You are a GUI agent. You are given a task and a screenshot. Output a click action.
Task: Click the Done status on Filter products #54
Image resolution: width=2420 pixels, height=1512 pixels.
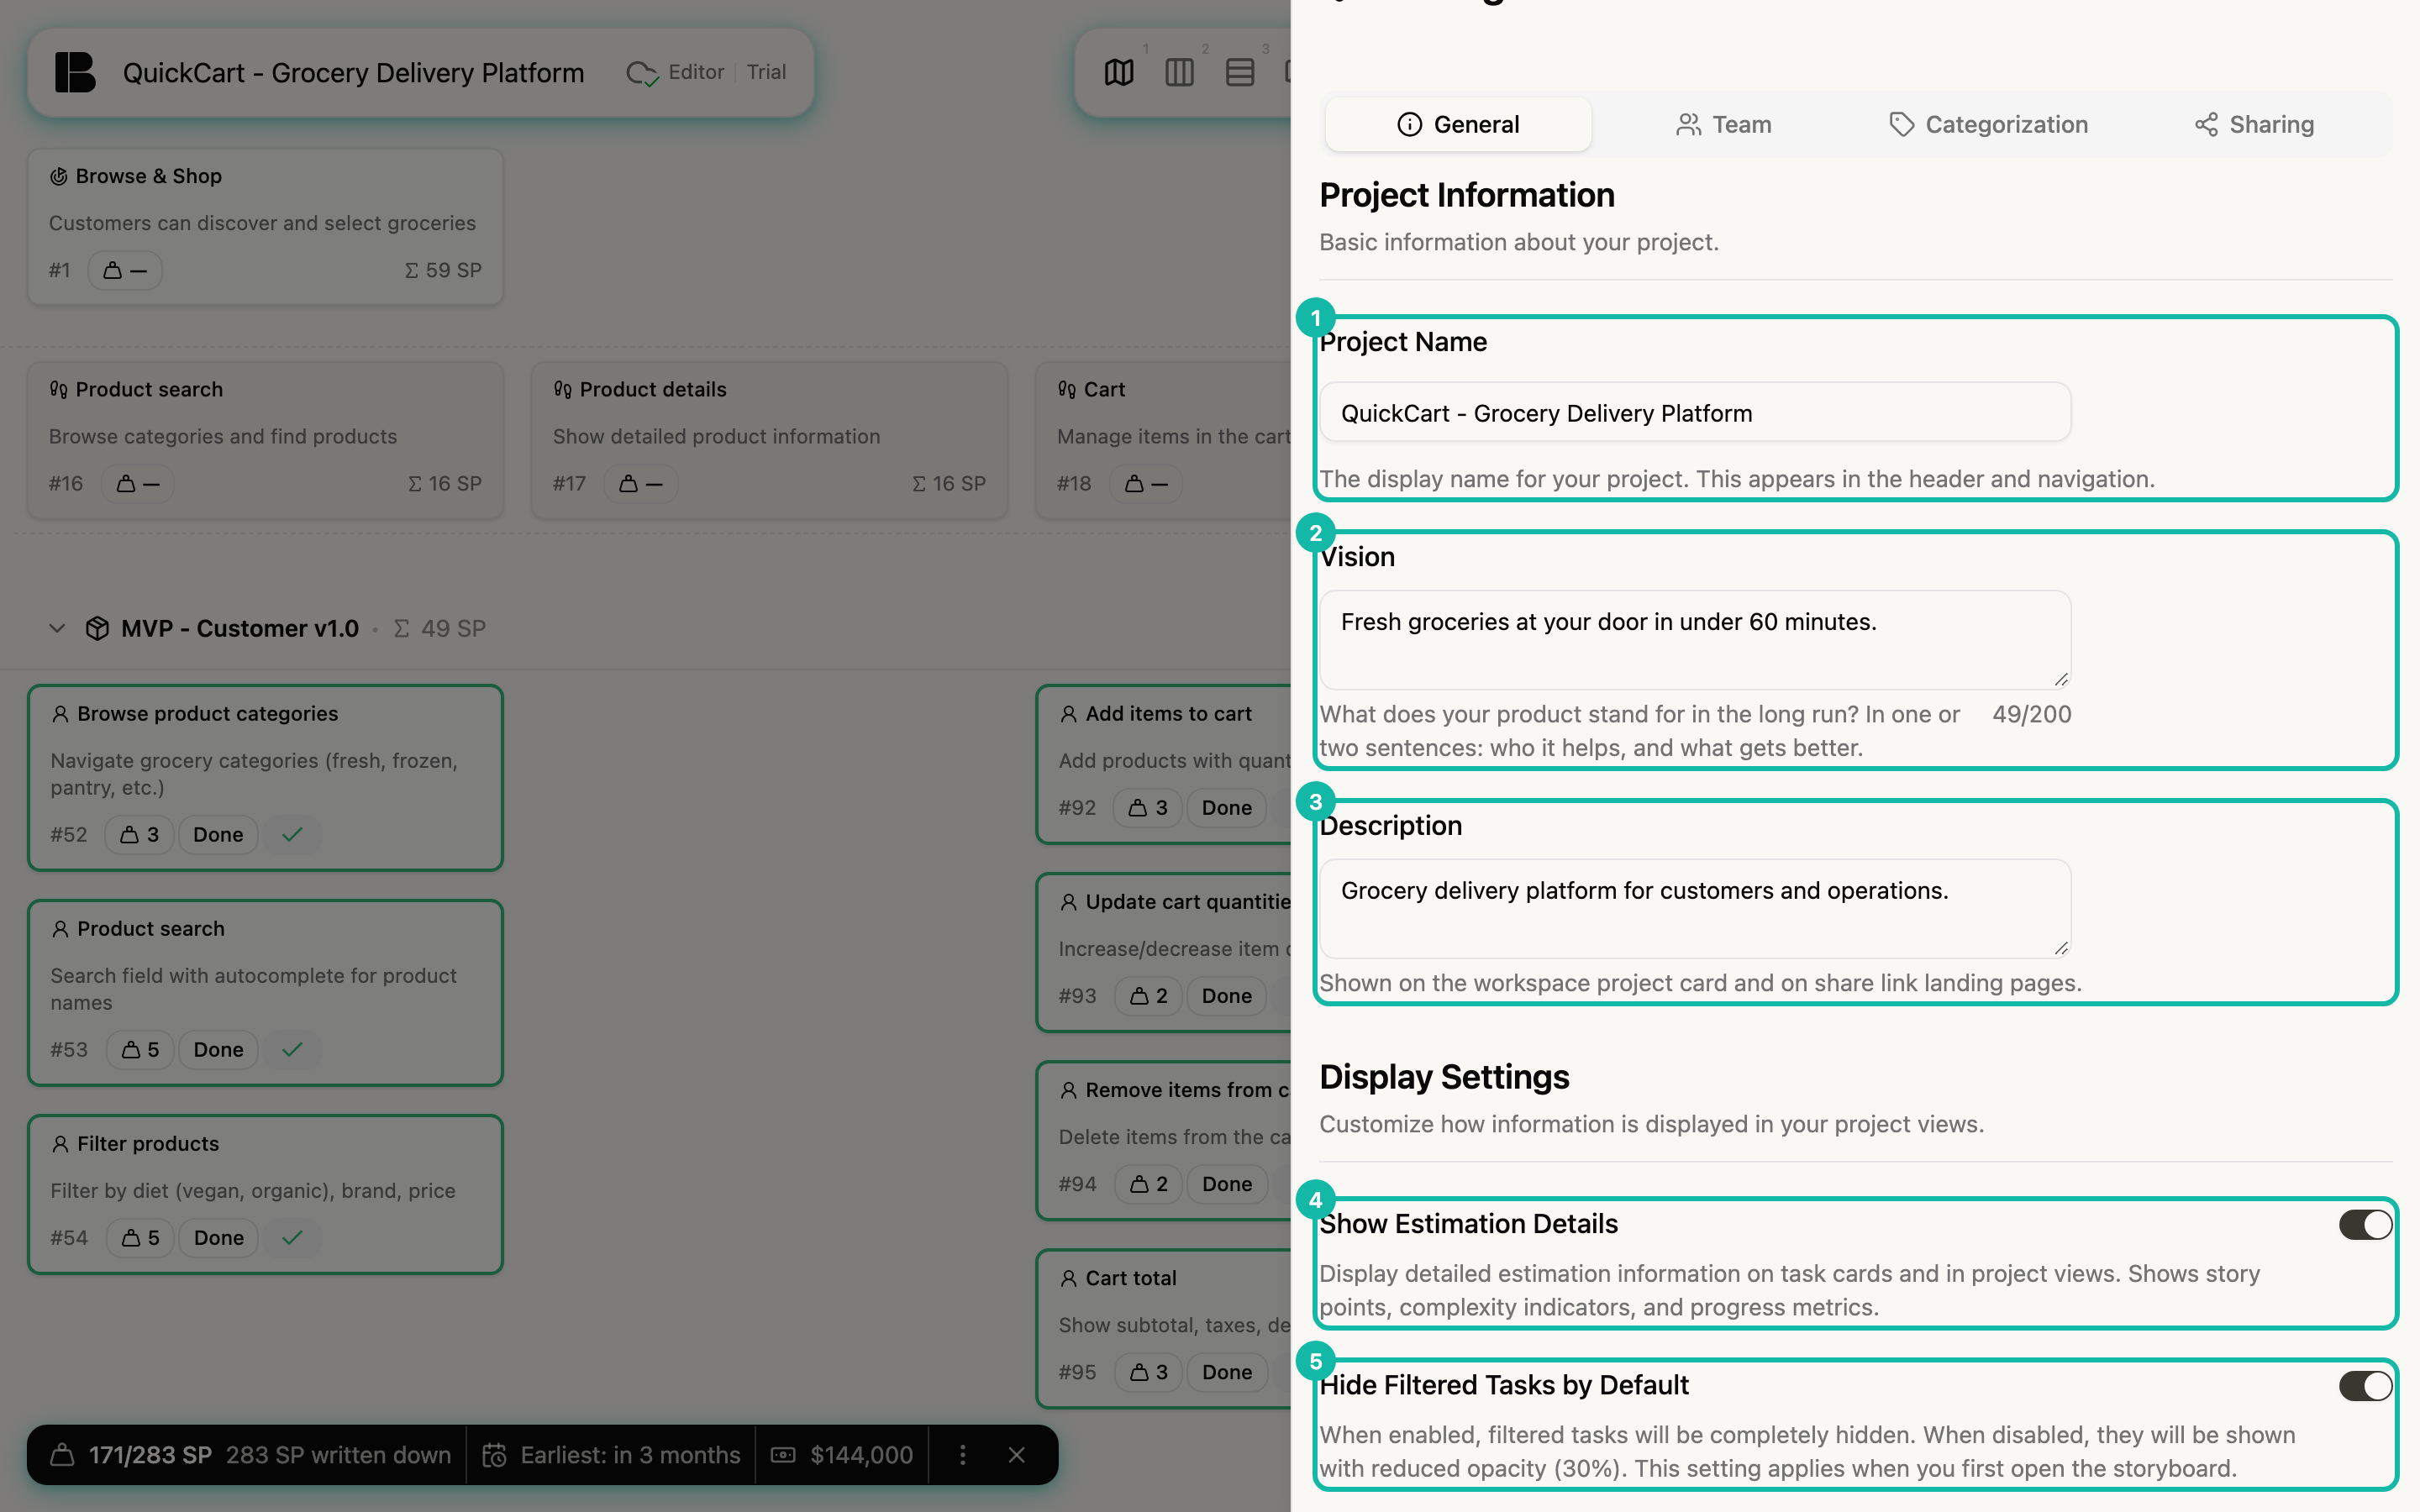coord(218,1237)
